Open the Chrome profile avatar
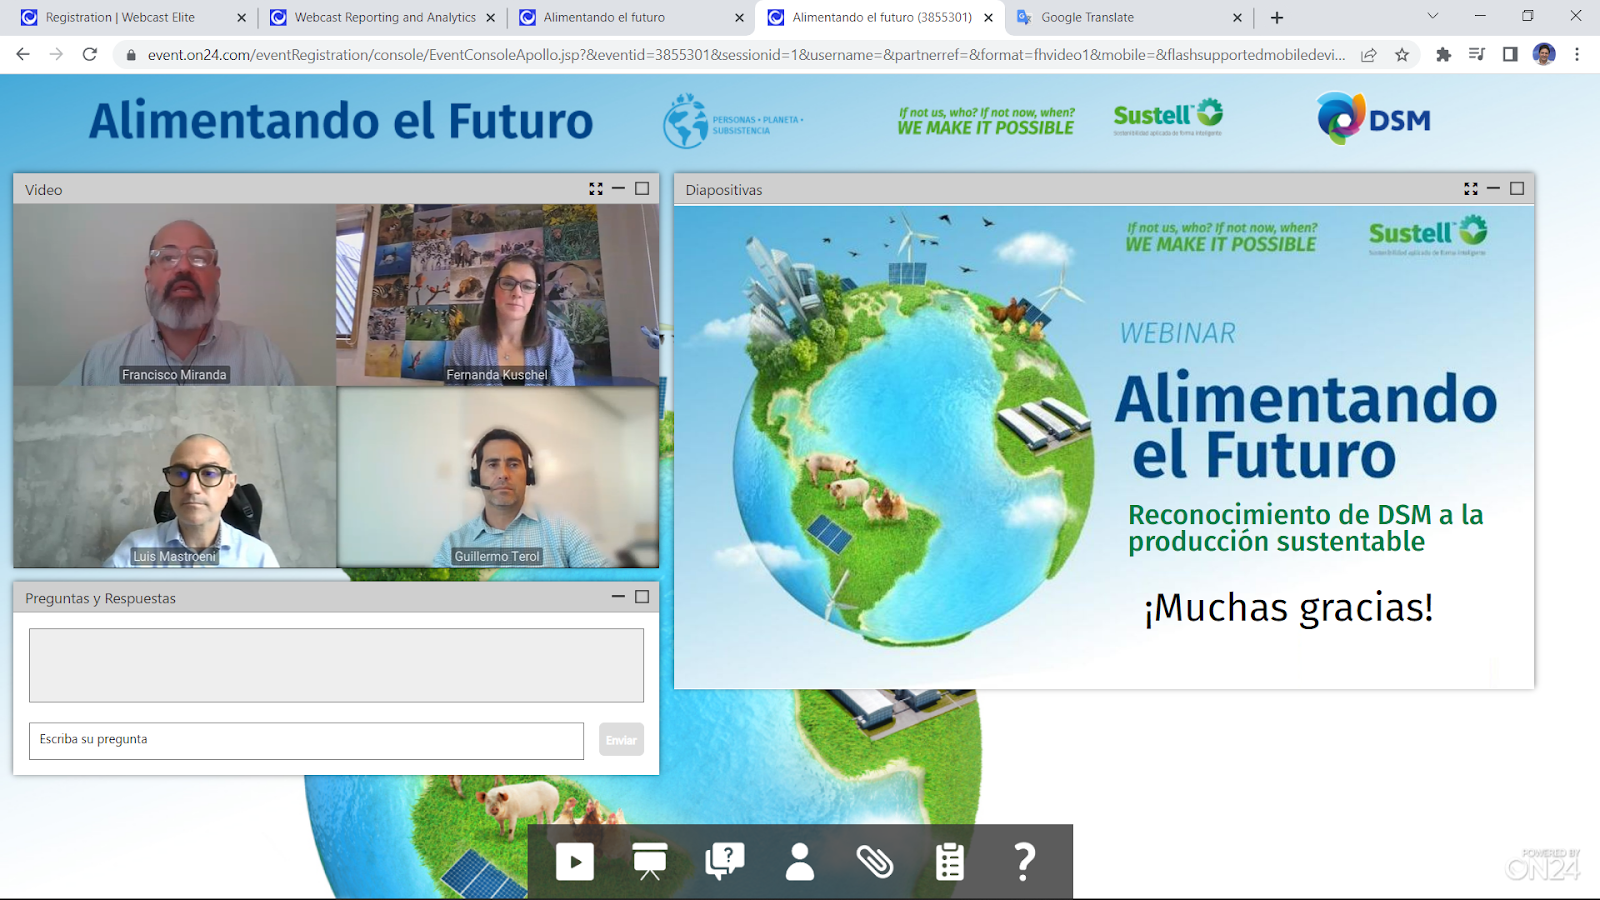Screen dimensions: 1600x900 coord(1544,55)
